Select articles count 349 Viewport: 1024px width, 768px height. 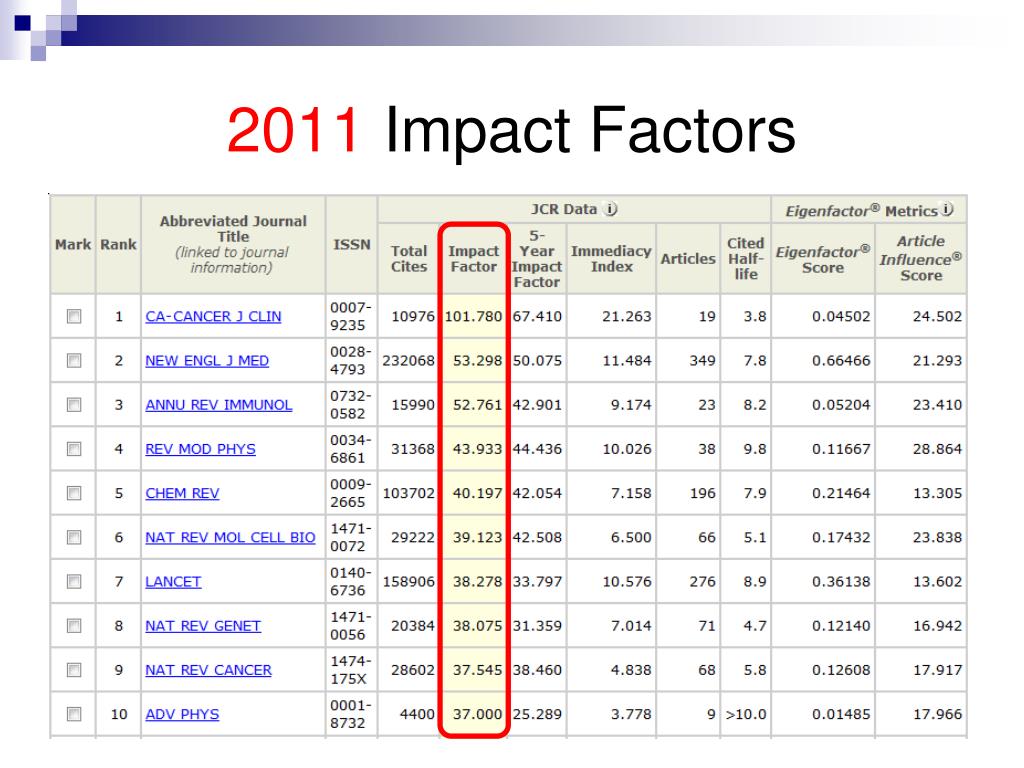[703, 360]
